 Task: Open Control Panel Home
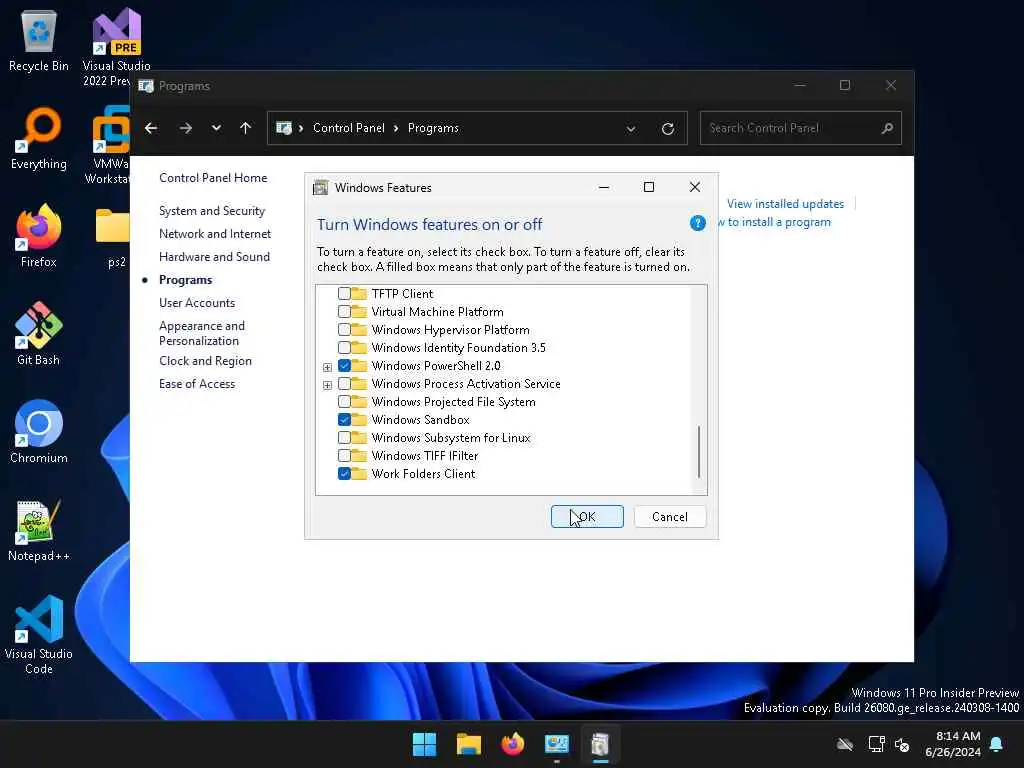(213, 178)
